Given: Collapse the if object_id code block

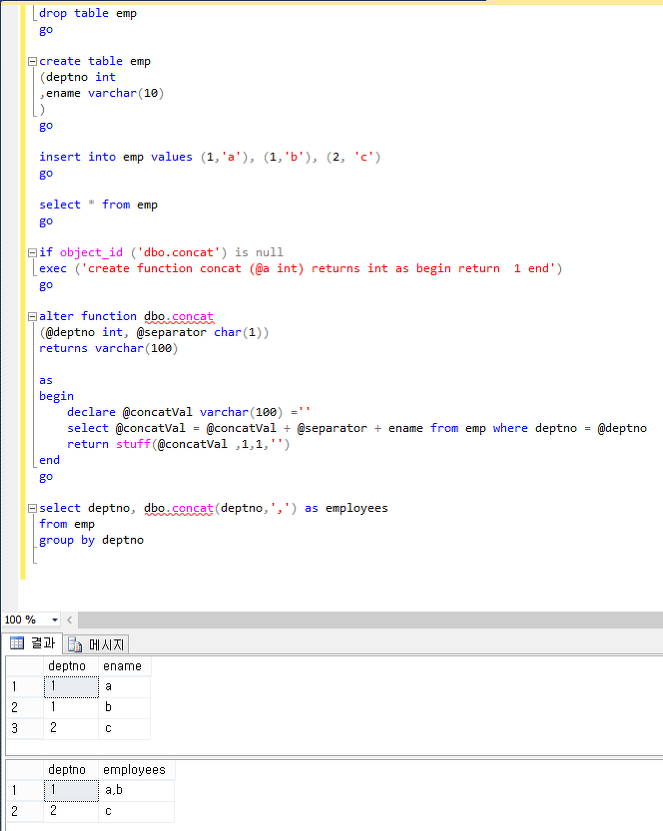Looking at the screenshot, I should 32,253.
